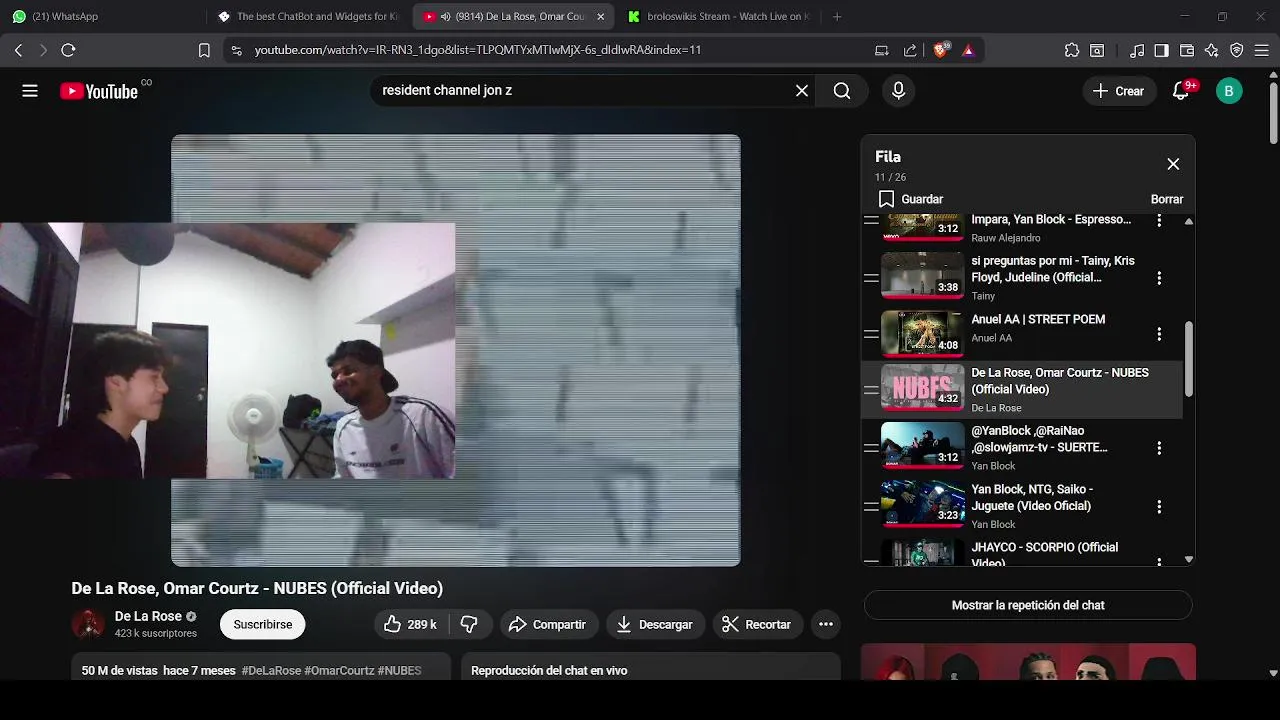Click the browser share page icon
Viewport: 1280px width, 720px height.
tap(910, 50)
